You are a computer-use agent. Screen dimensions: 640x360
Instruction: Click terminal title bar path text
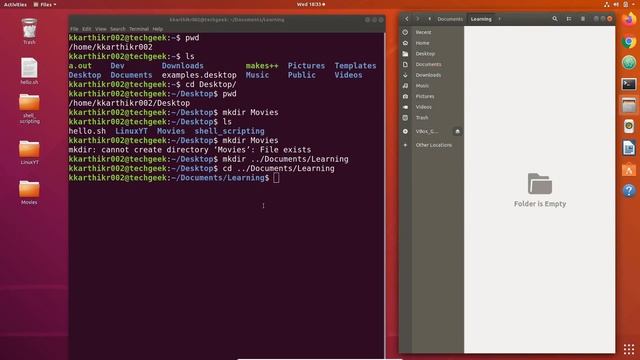[x=227, y=20]
